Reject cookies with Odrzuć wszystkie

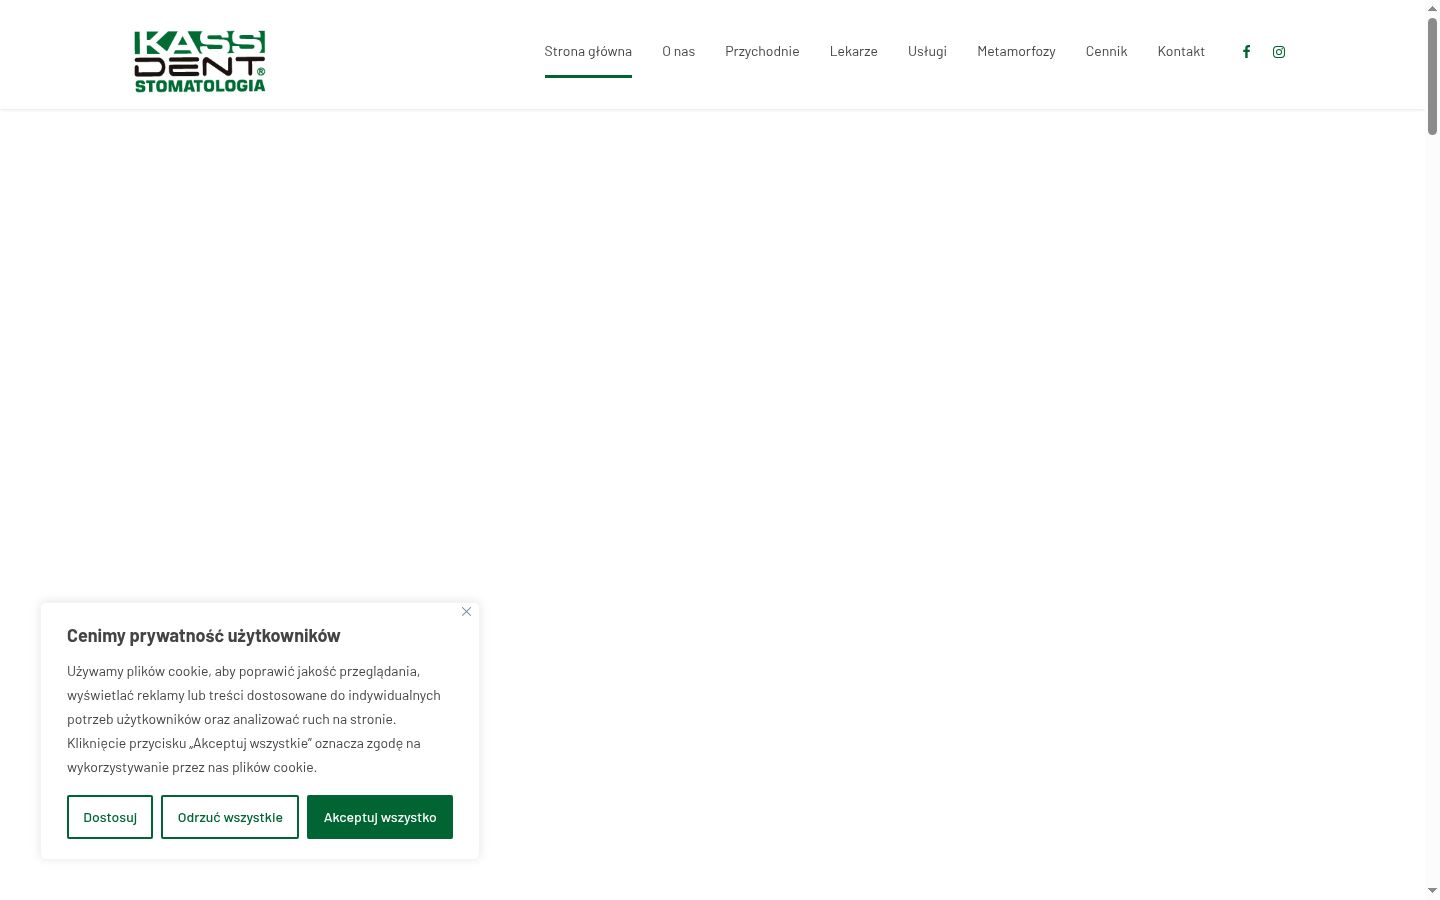pos(230,817)
